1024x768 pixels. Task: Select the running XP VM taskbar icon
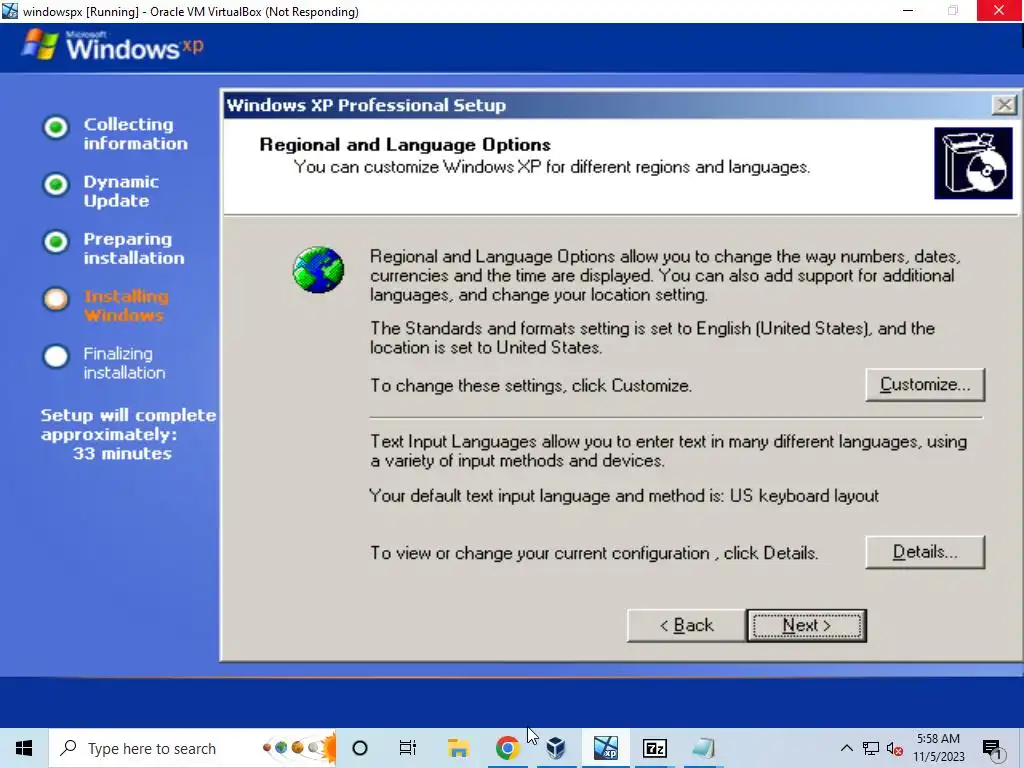point(605,748)
